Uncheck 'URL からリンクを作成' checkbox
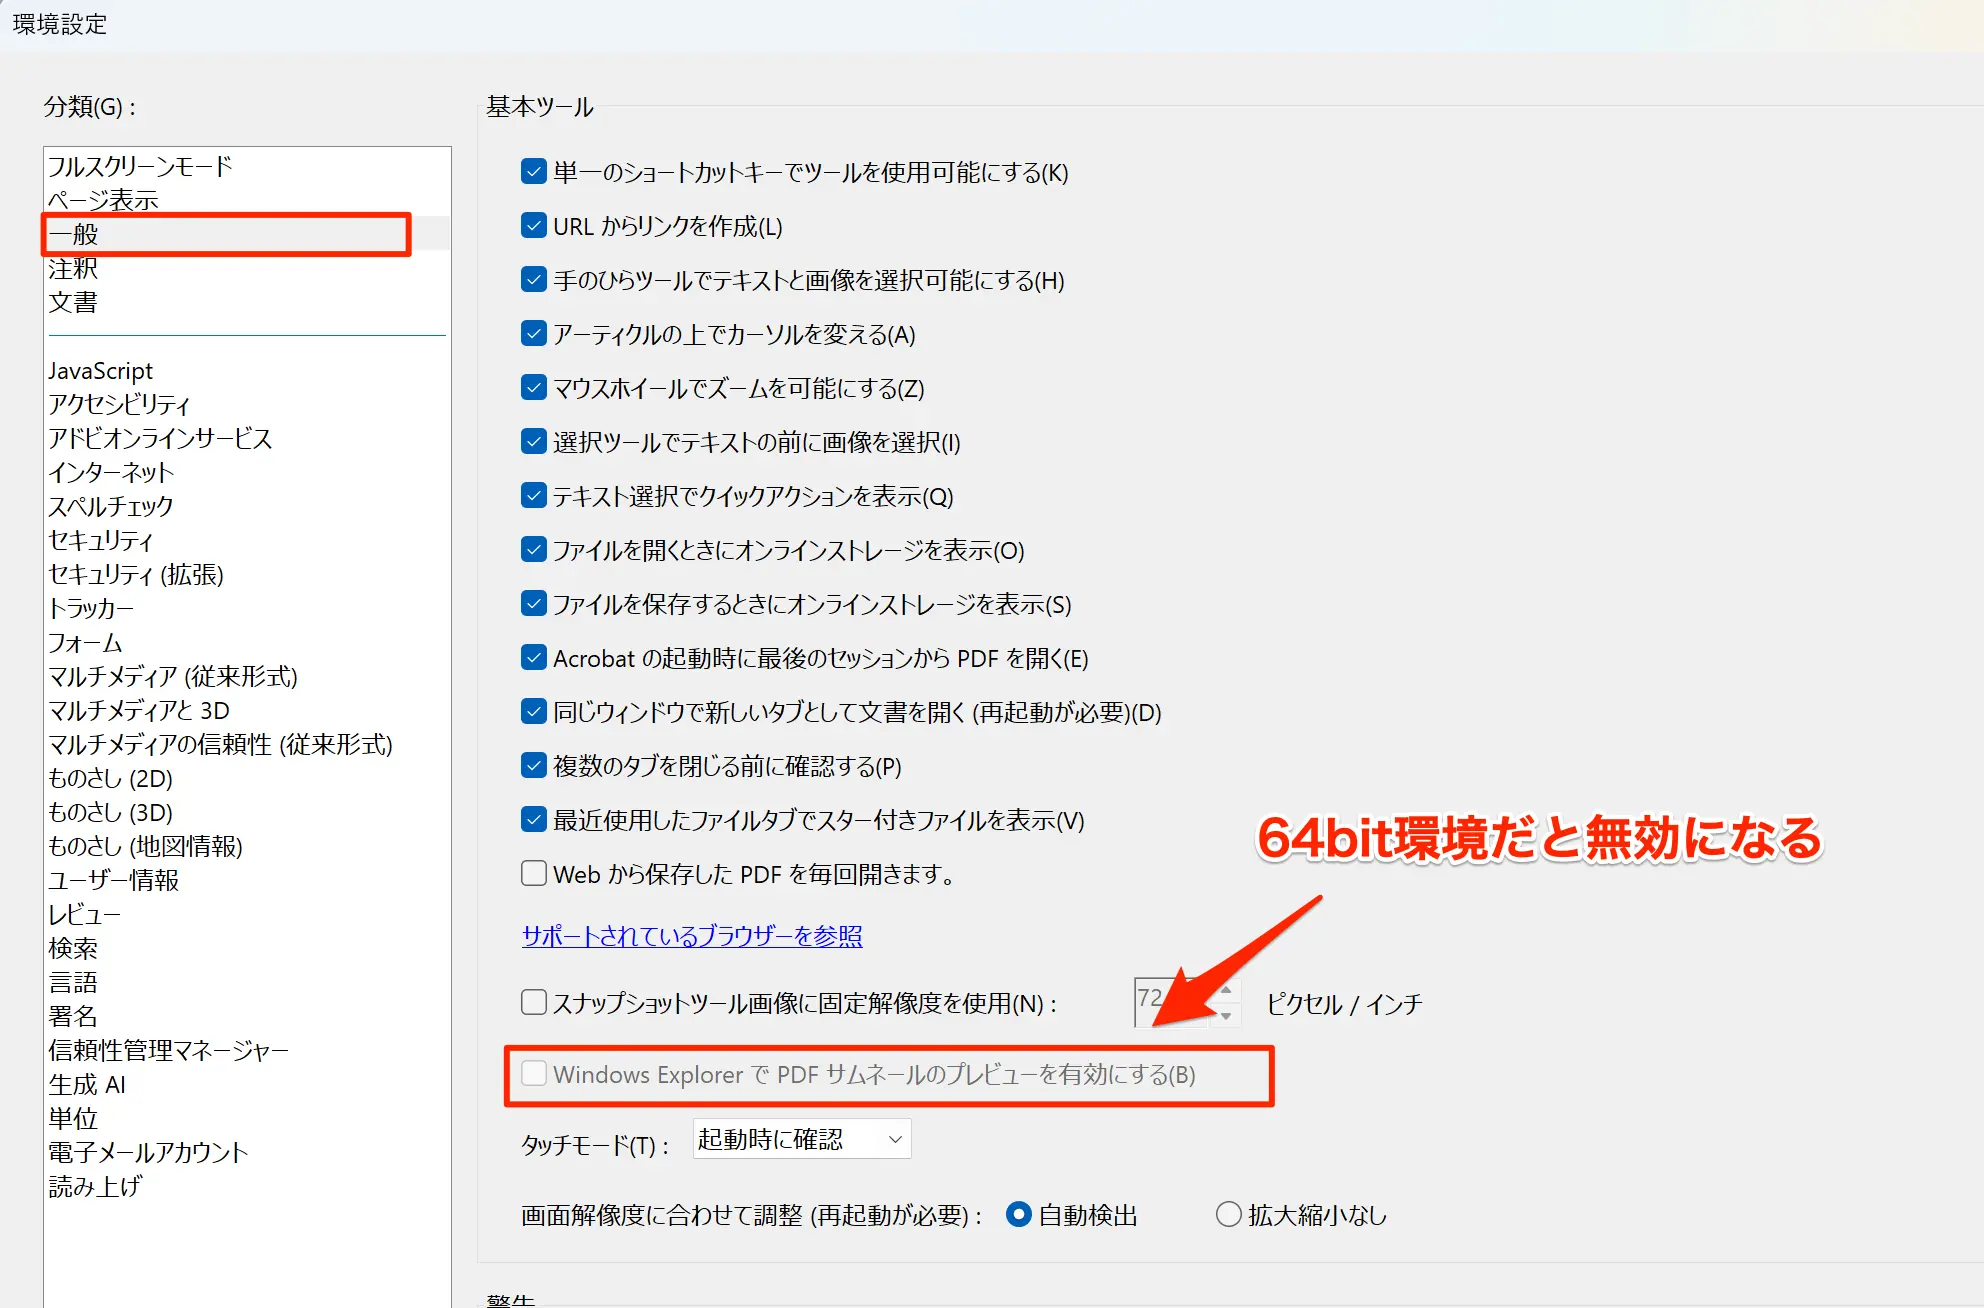The image size is (1984, 1308). tap(534, 226)
